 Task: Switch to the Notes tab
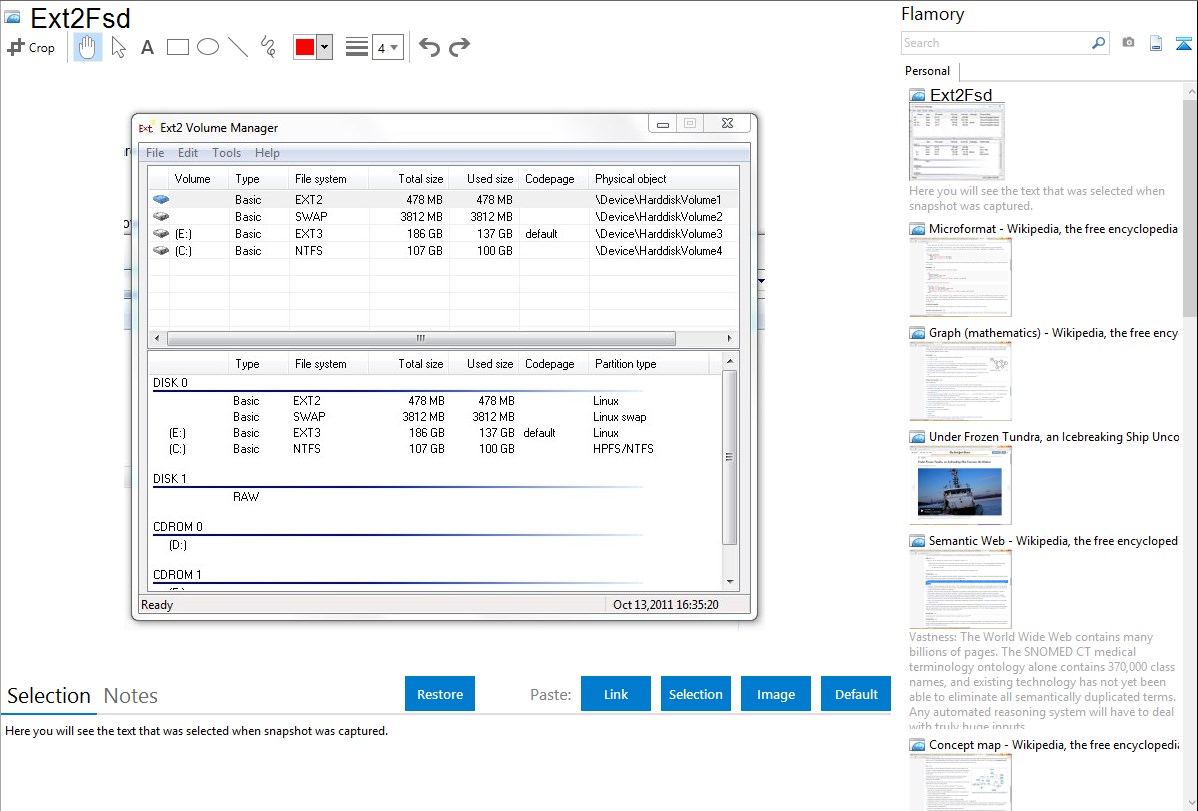click(131, 696)
